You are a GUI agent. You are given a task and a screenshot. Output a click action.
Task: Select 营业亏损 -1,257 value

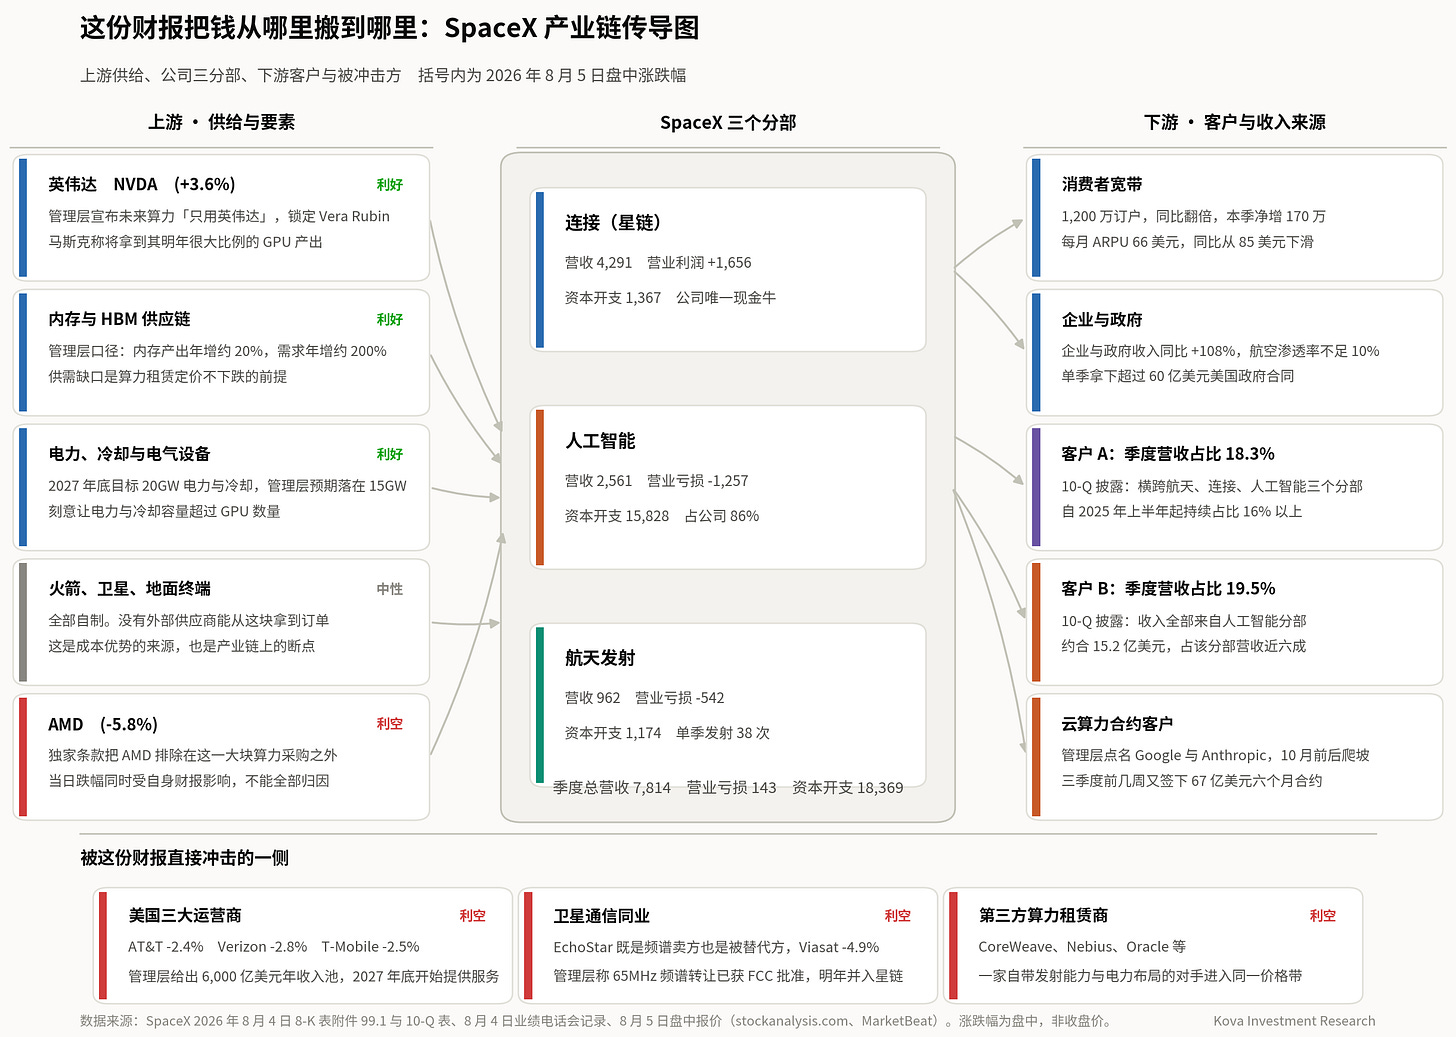(698, 481)
